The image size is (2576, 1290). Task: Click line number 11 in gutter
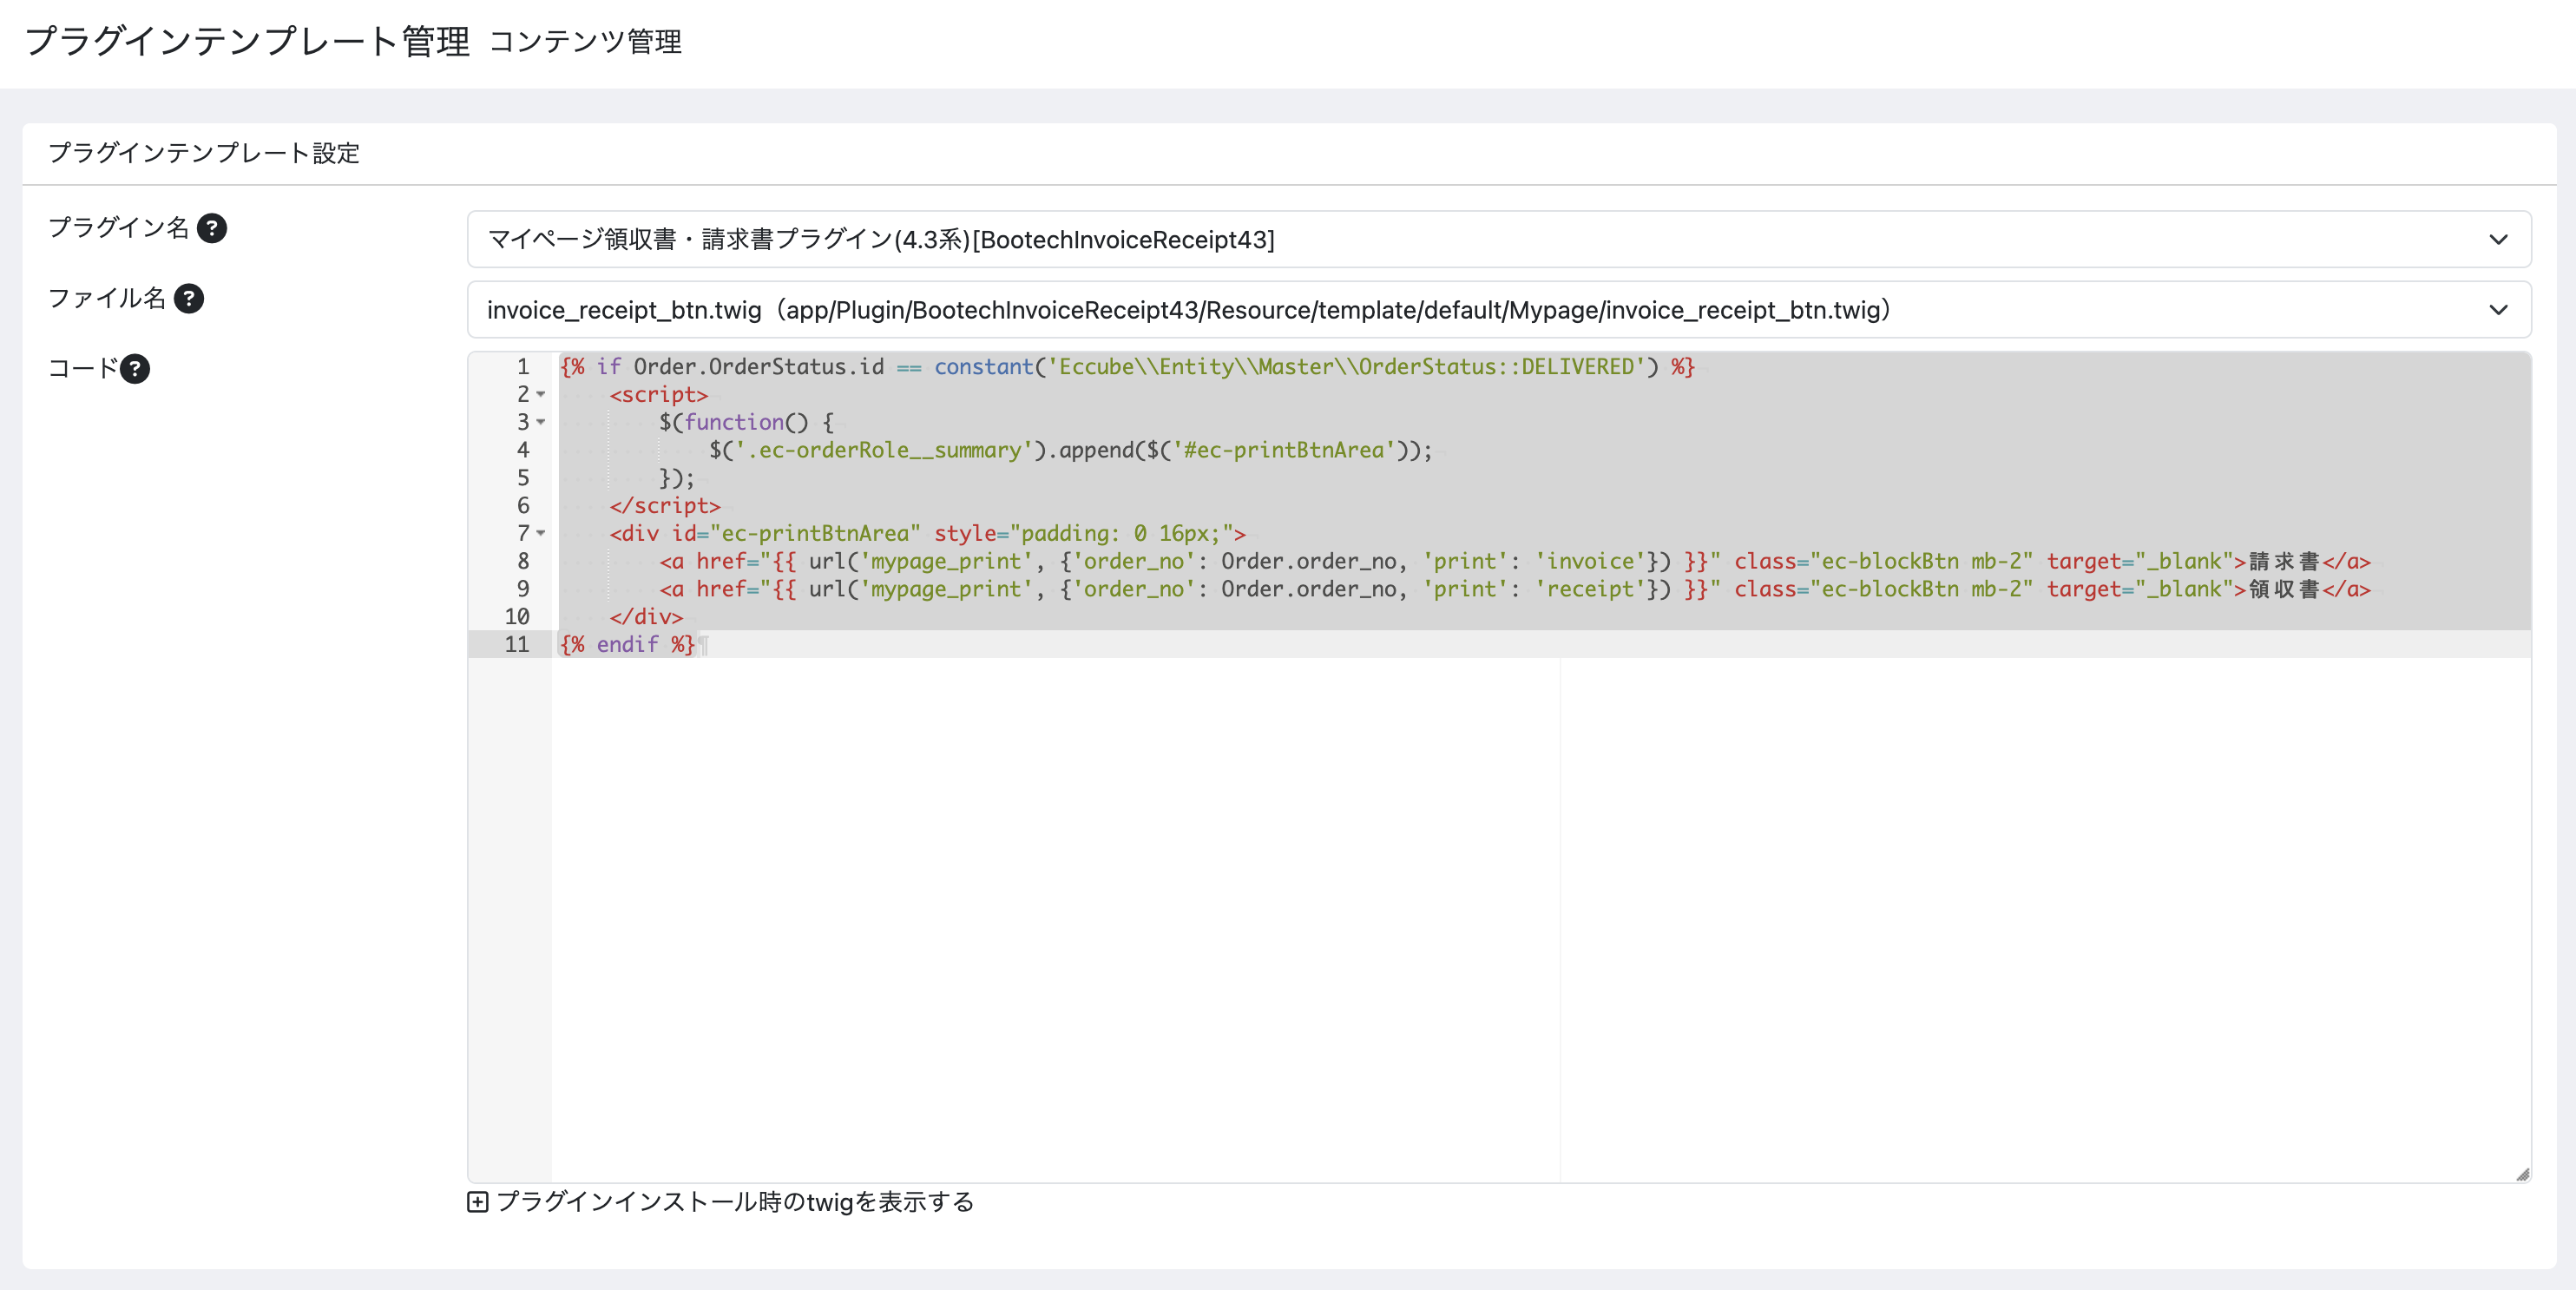[x=517, y=645]
